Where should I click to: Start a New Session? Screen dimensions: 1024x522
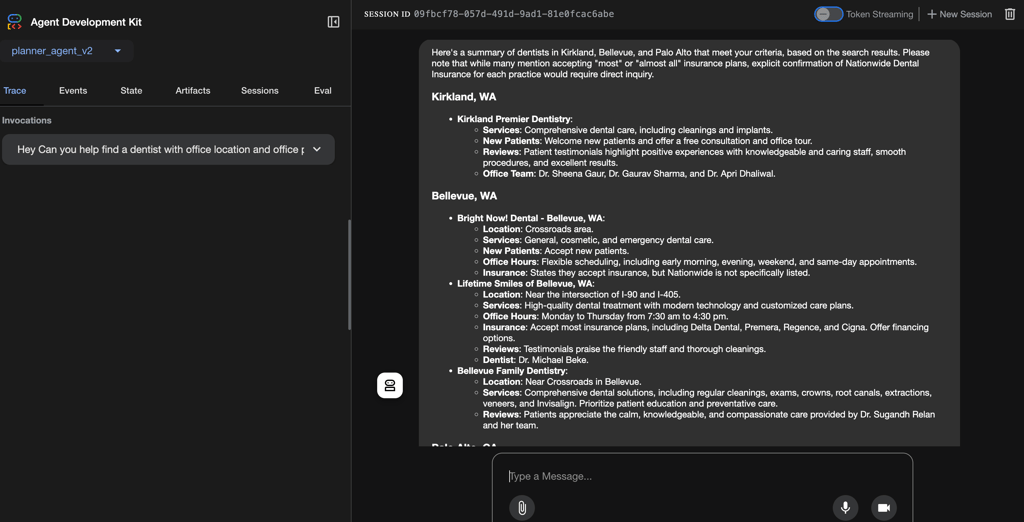click(959, 14)
